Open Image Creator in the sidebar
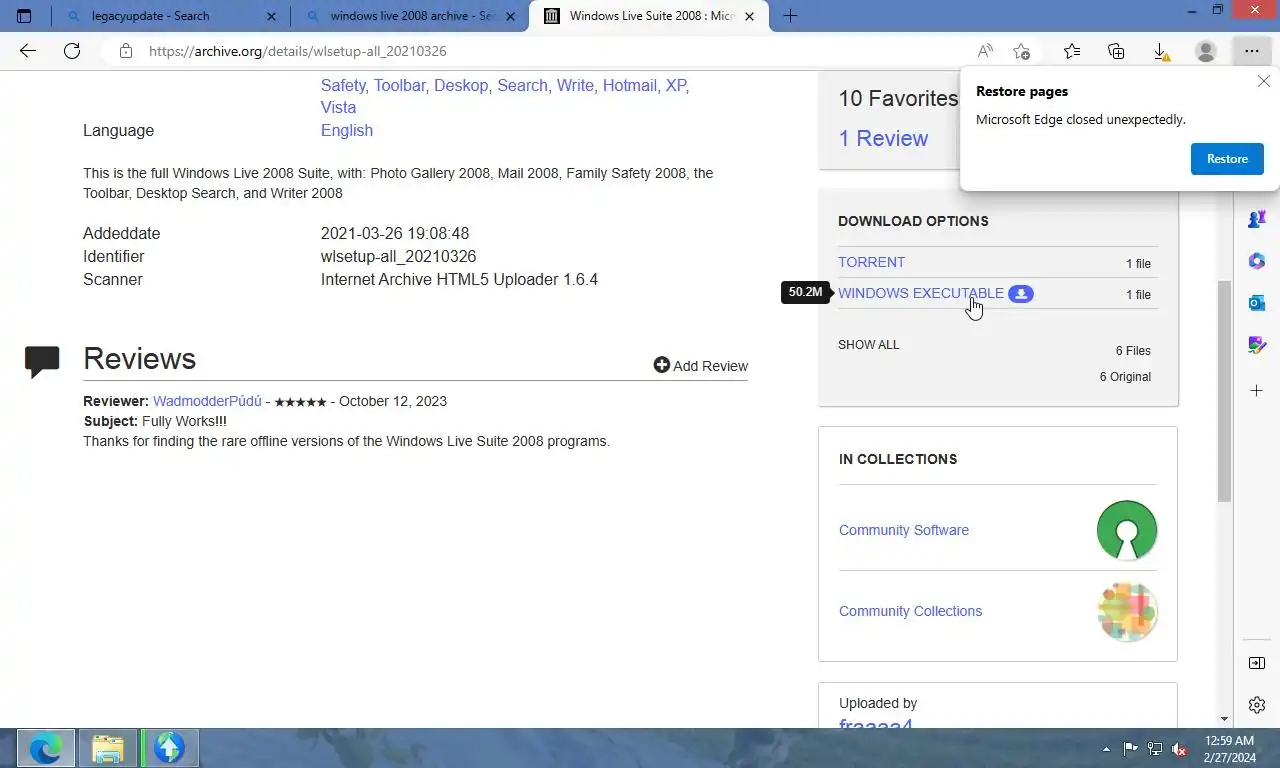1280x768 pixels. tap(1257, 345)
